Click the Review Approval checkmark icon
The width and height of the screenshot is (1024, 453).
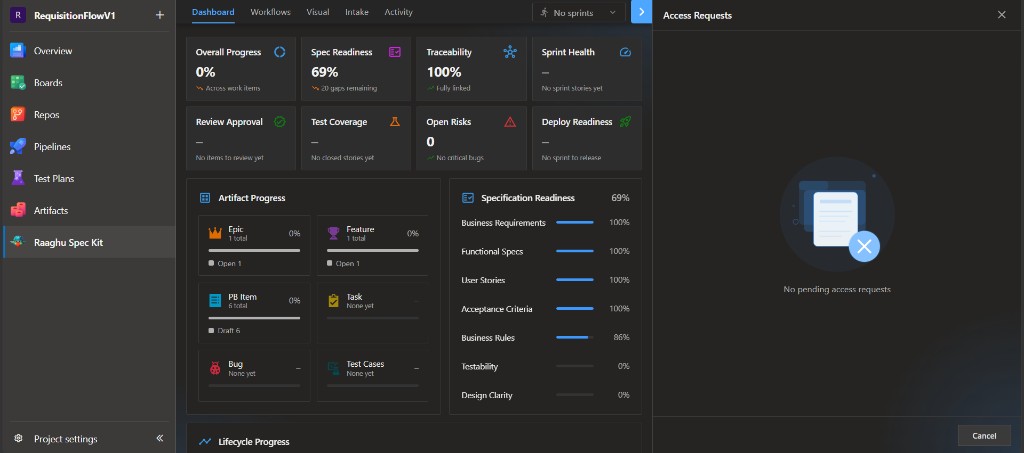[x=280, y=122]
